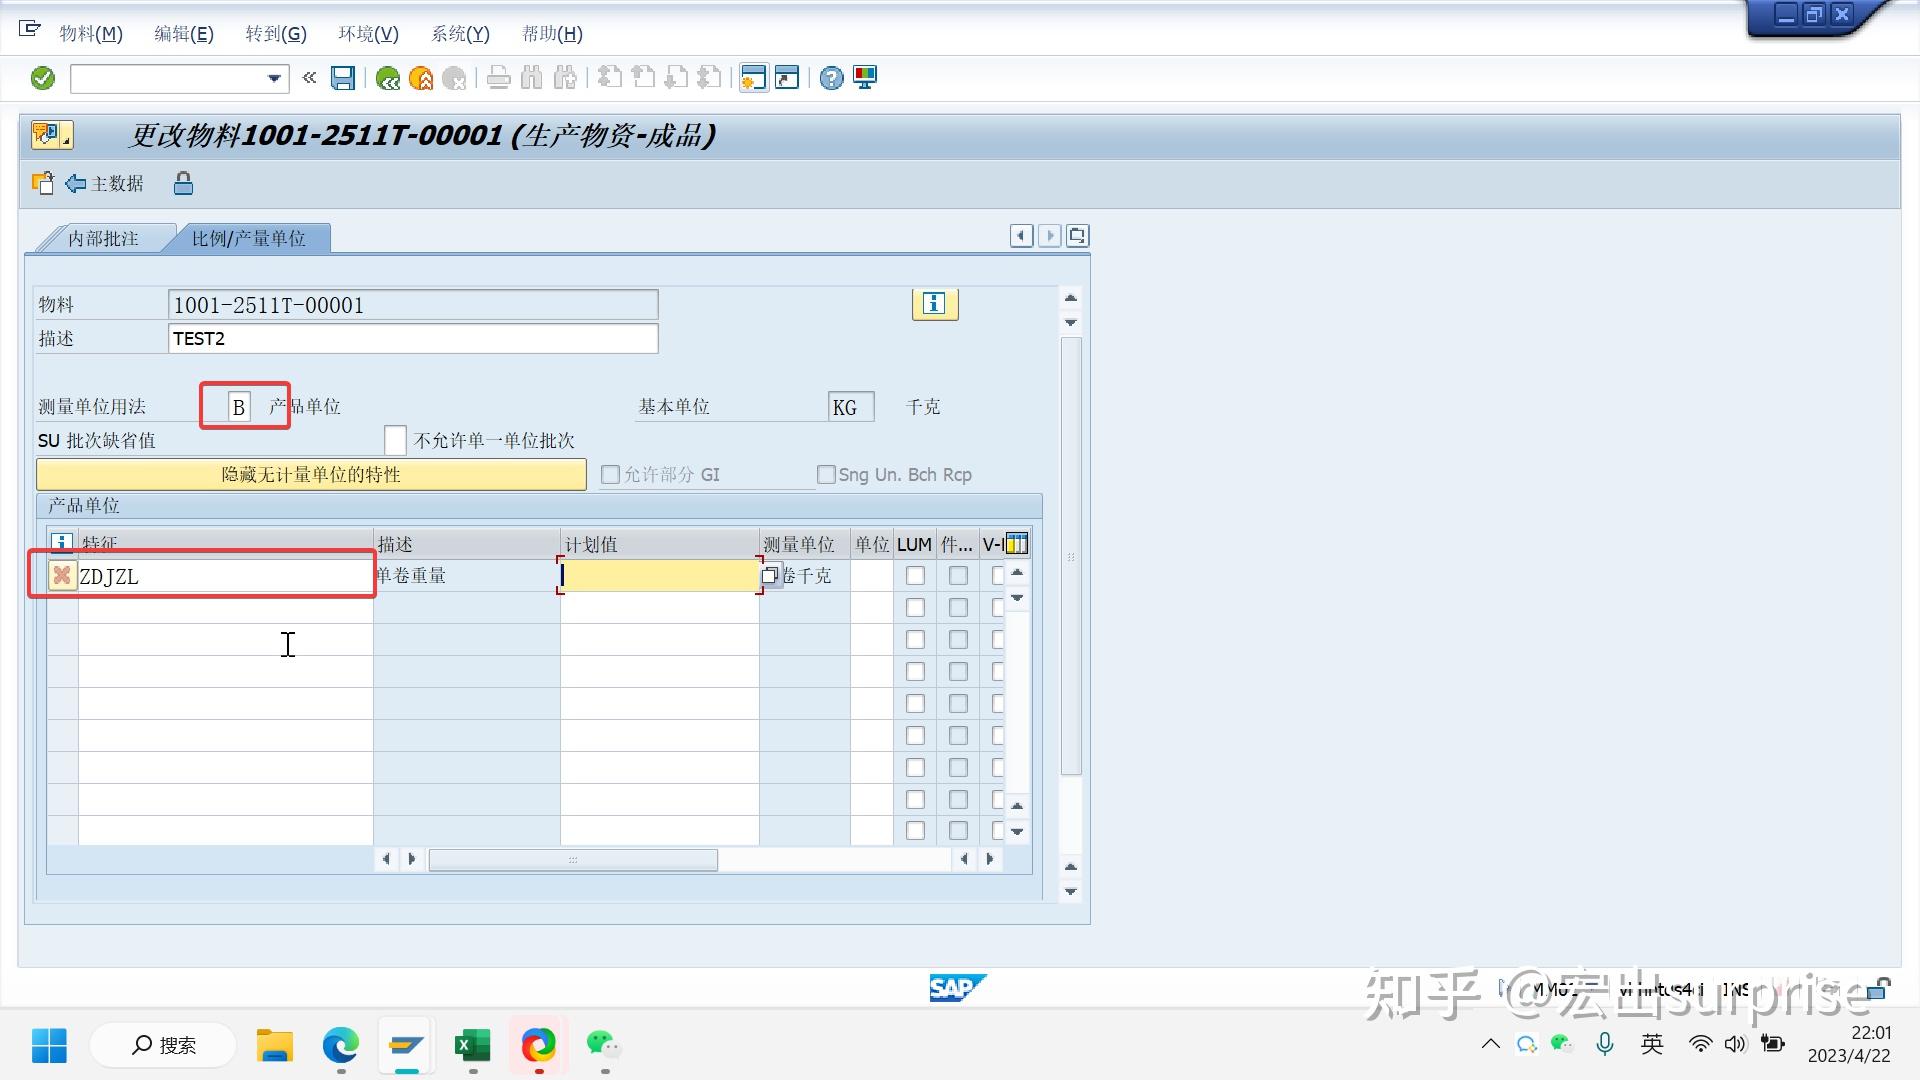Click the Customize Local Layout icon
The image size is (1920, 1080).
tap(864, 78)
